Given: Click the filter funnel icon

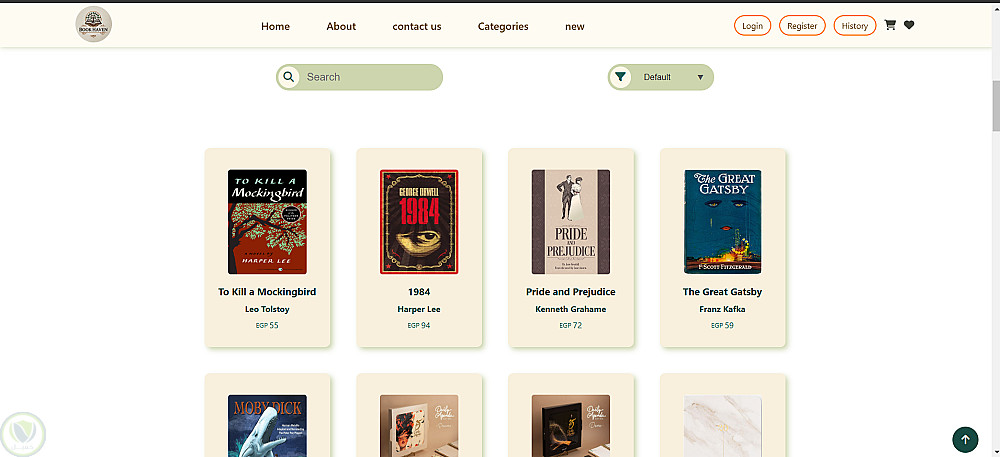Looking at the screenshot, I should coord(620,77).
